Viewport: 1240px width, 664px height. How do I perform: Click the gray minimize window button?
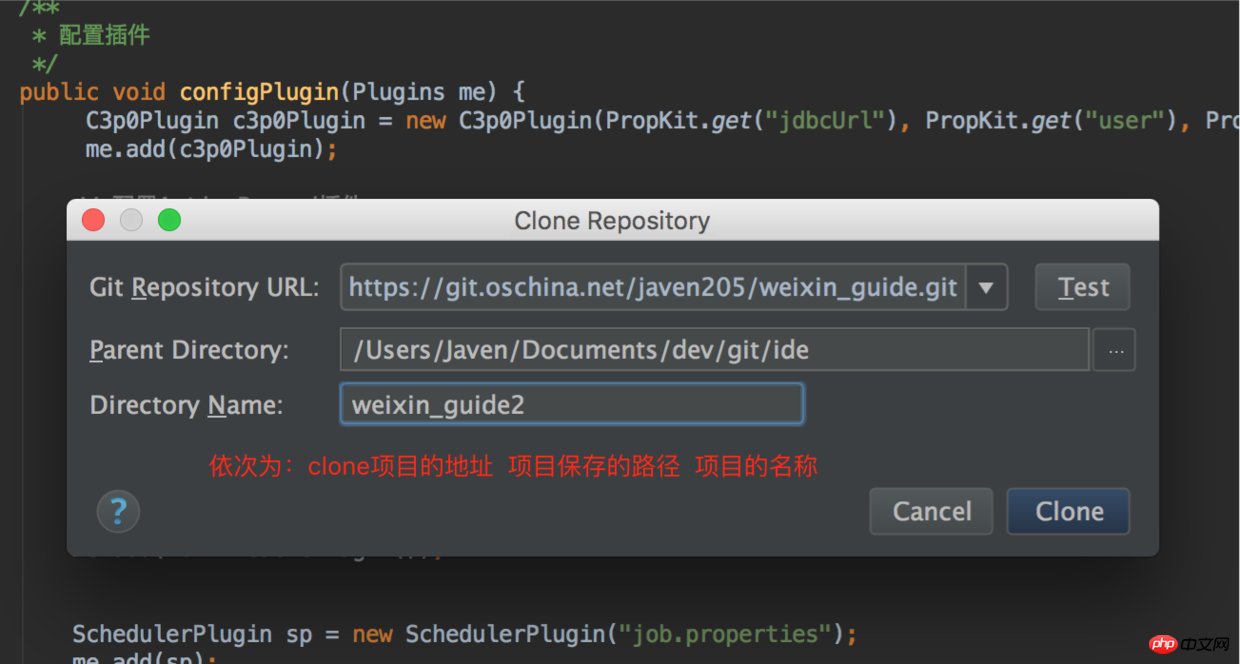click(131, 220)
